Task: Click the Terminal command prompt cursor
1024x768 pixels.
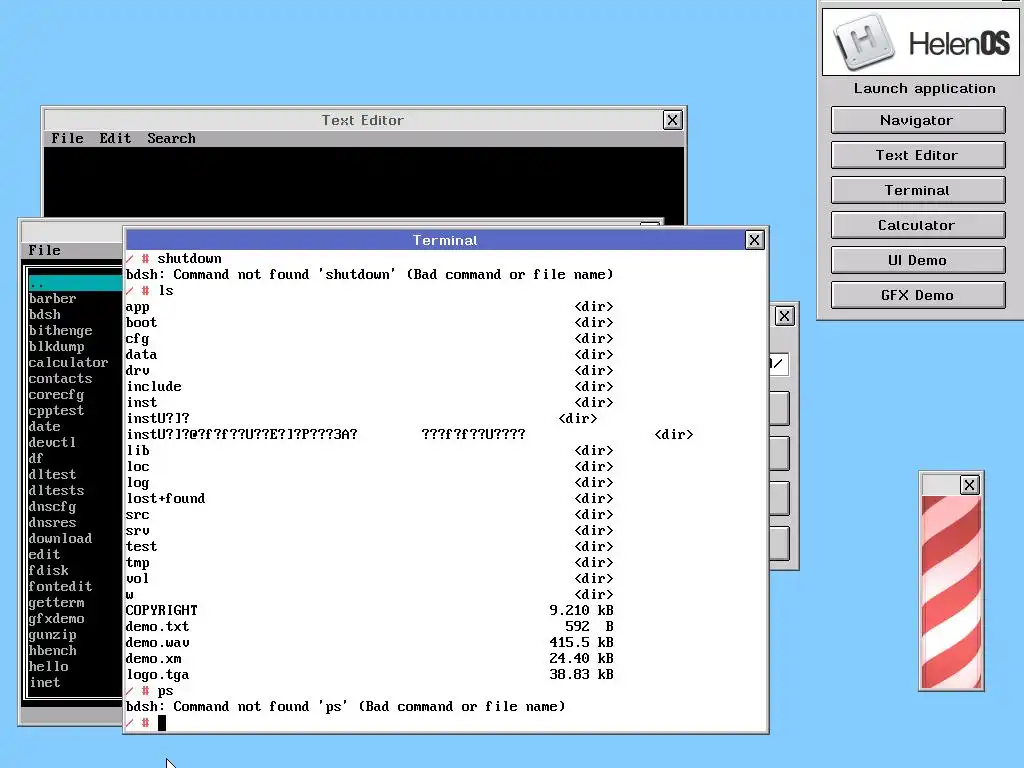Action: coord(162,722)
